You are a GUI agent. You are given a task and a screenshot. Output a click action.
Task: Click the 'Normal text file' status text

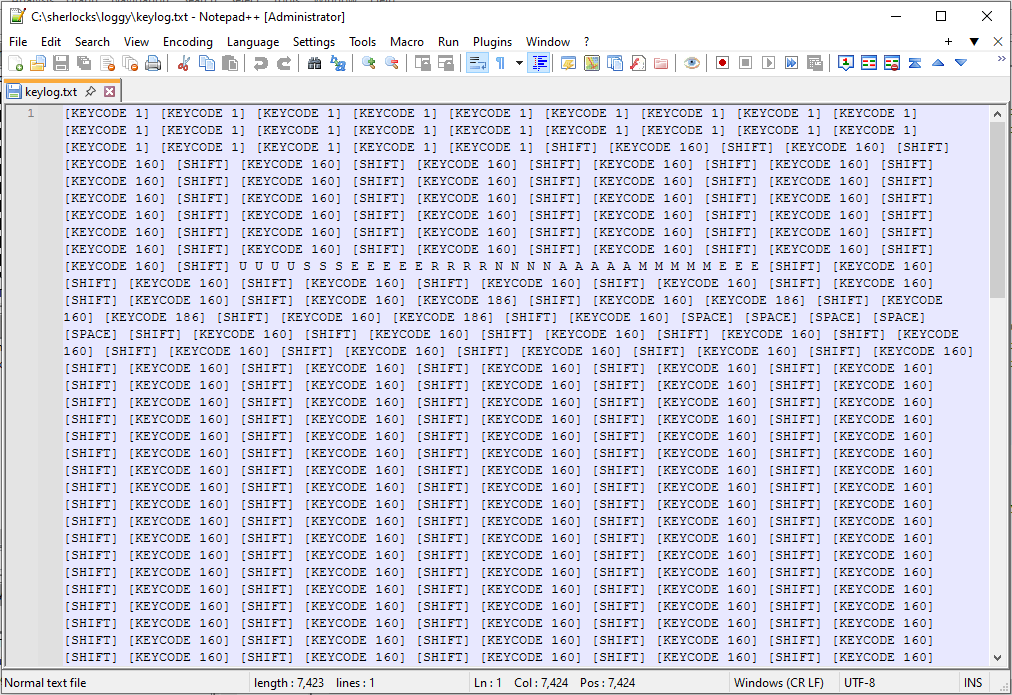pyautogui.click(x=45, y=683)
